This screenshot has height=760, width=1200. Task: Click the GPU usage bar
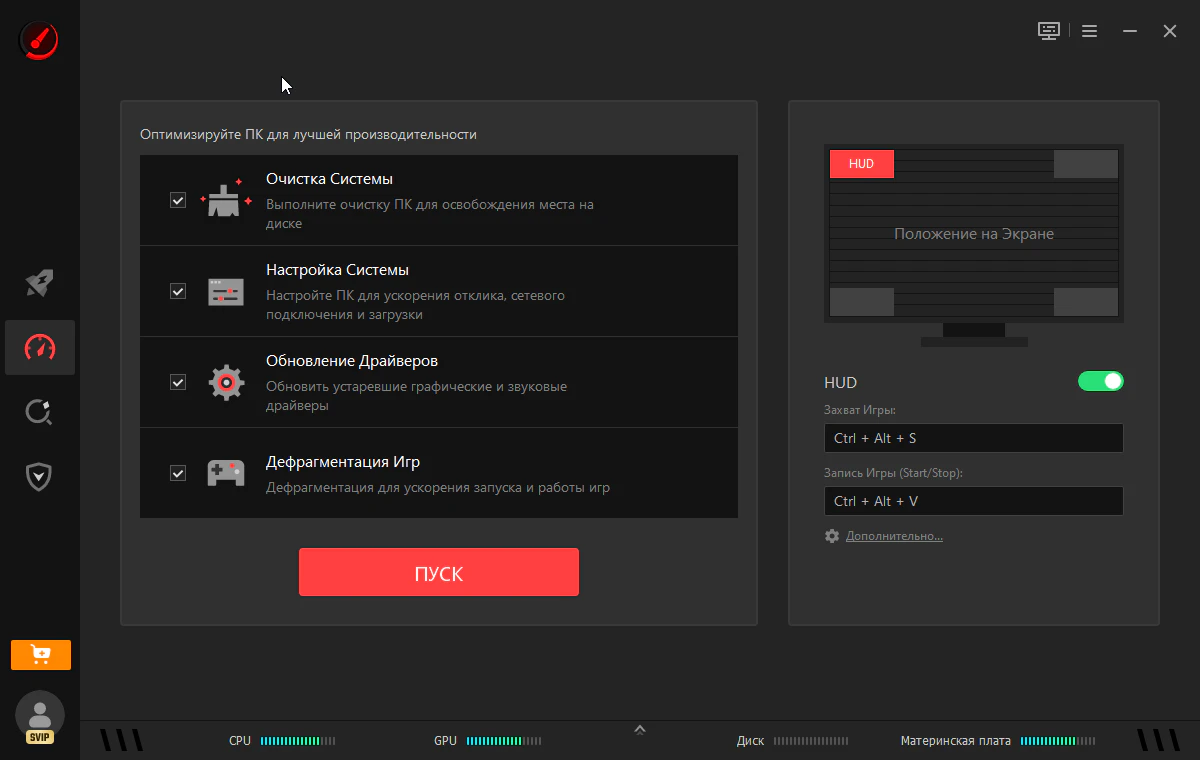(504, 741)
